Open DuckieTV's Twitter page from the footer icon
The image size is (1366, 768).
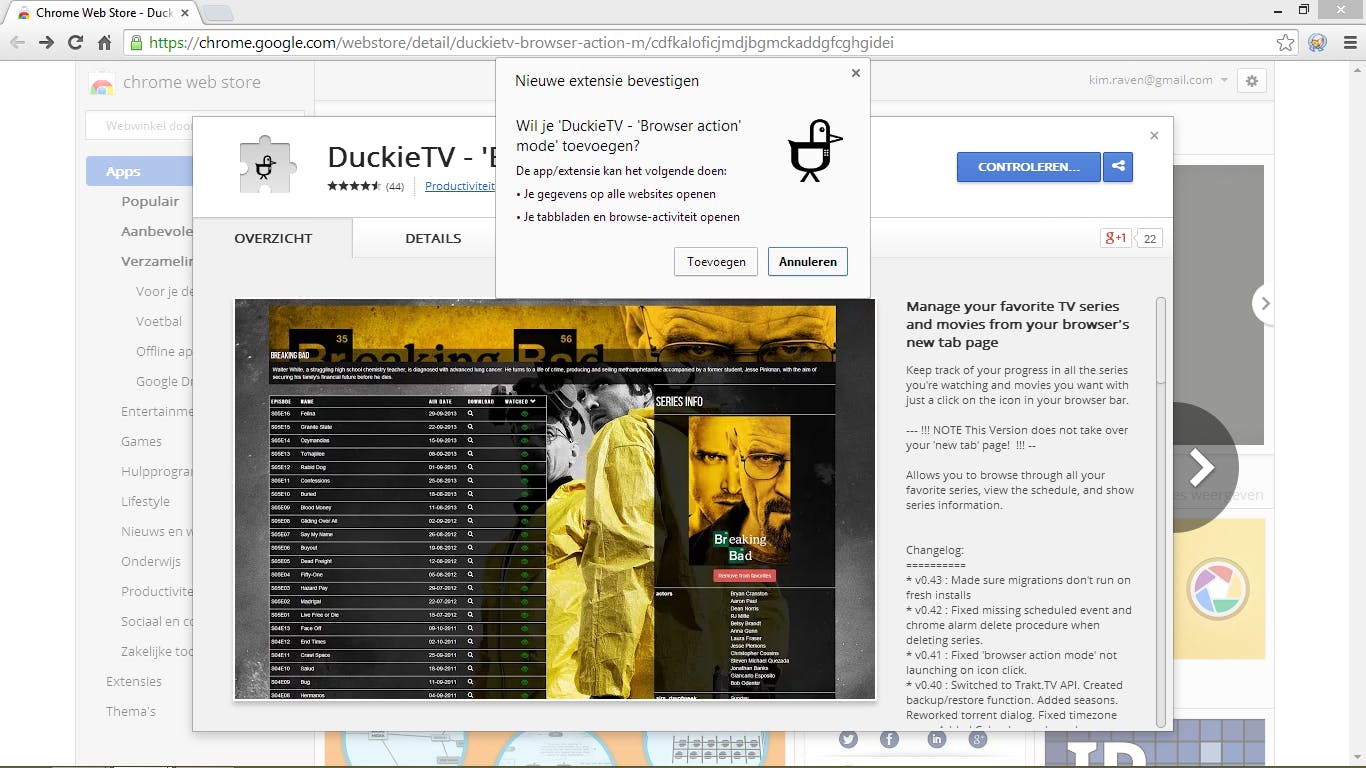849,739
